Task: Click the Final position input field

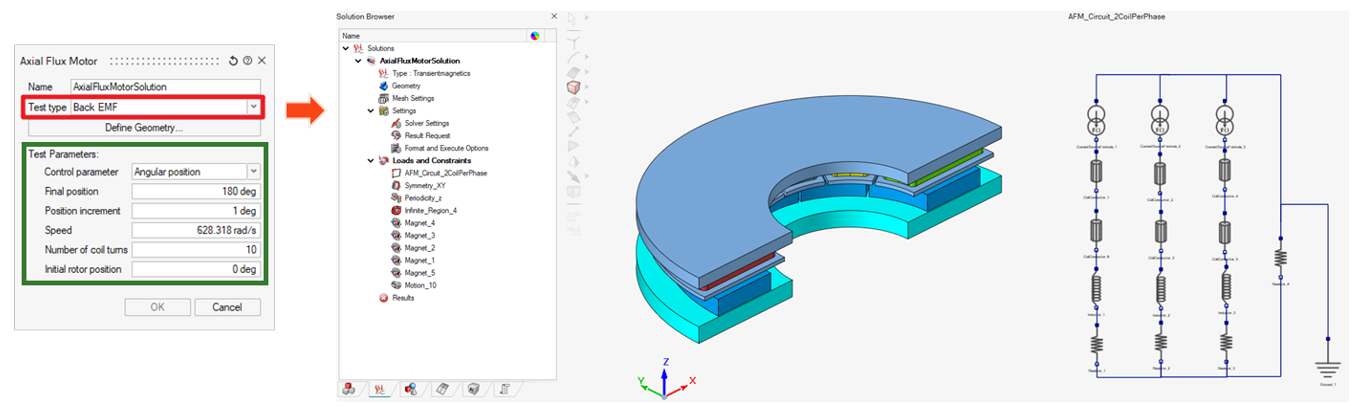Action: pos(196,191)
